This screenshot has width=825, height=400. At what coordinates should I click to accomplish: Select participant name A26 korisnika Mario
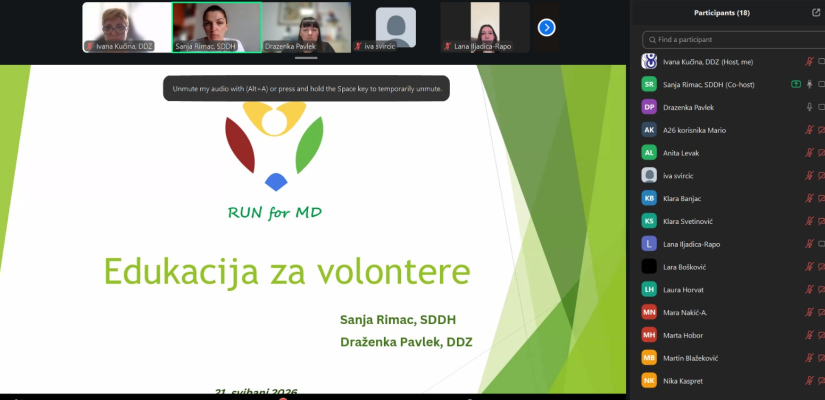coord(695,130)
